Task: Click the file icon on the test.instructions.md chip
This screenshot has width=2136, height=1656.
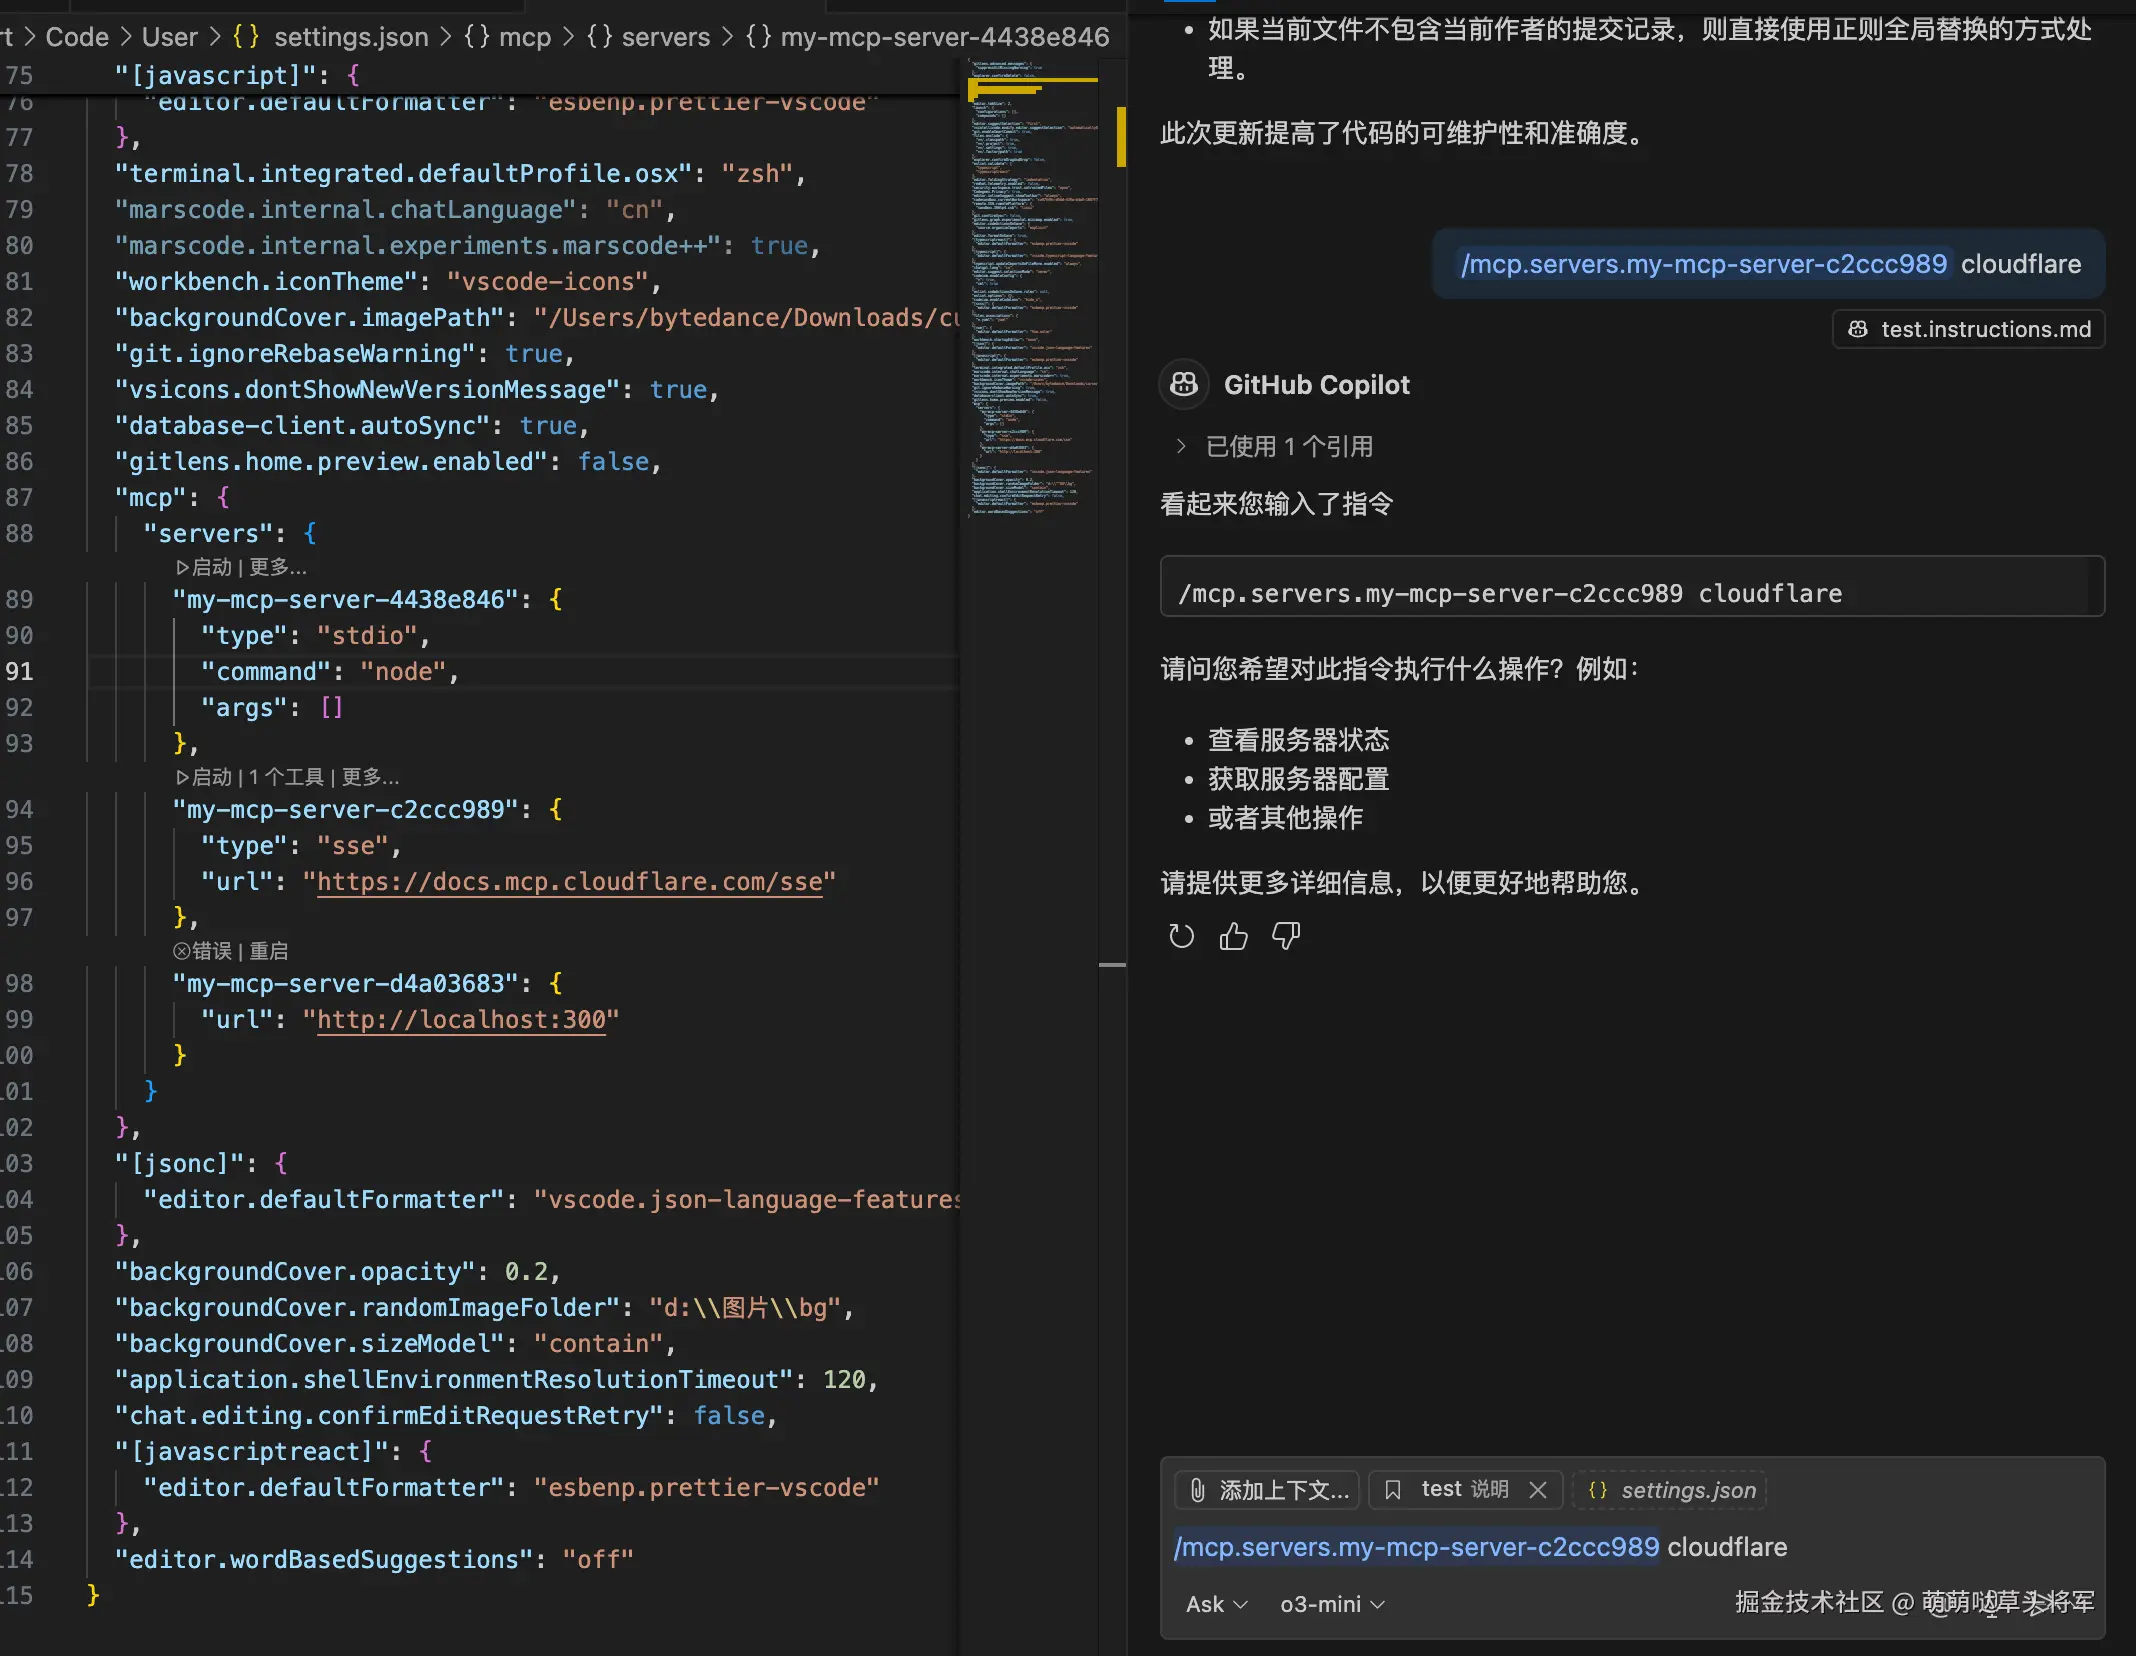Action: 1857,328
